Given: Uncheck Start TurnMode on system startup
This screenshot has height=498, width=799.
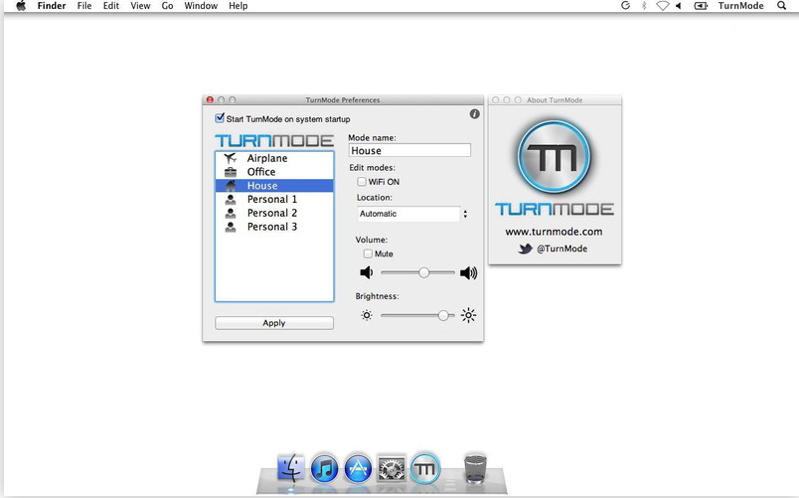Looking at the screenshot, I should click(x=220, y=118).
